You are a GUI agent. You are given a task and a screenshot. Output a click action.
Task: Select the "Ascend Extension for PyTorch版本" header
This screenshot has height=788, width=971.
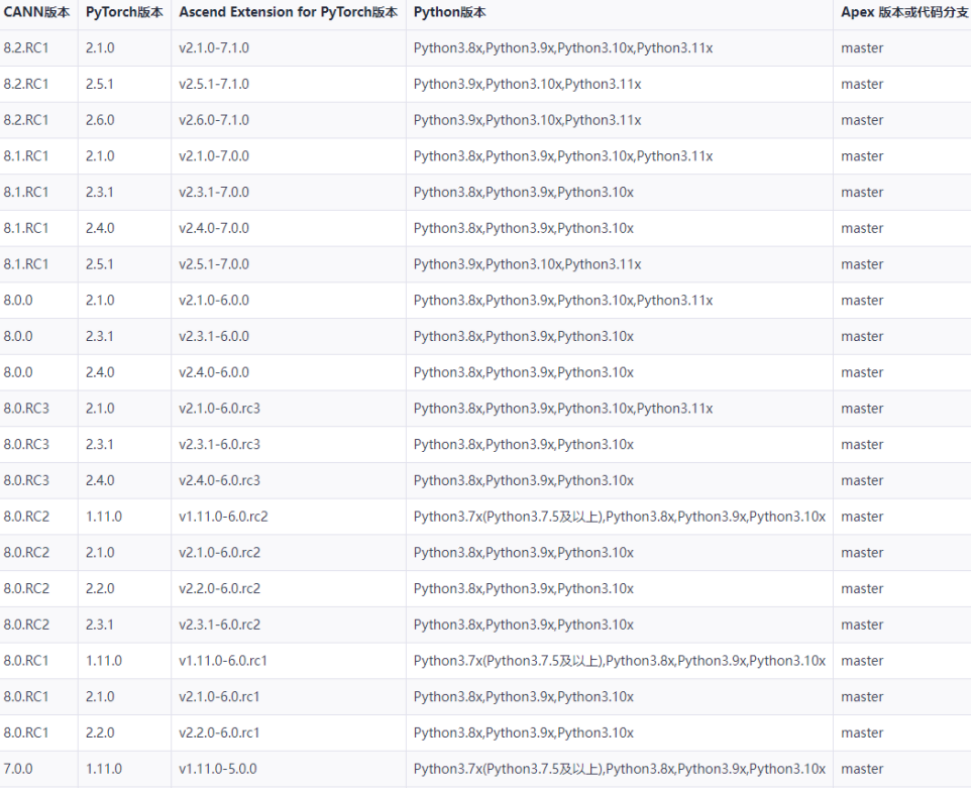pos(289,12)
